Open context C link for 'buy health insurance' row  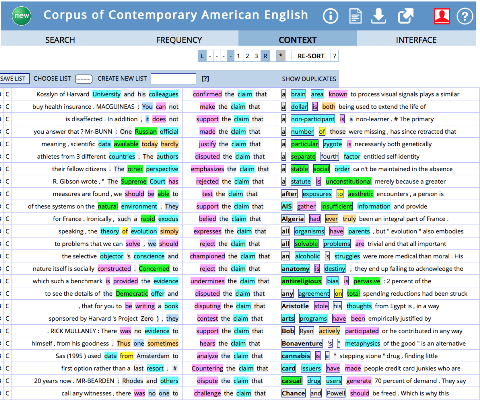(x=7, y=107)
